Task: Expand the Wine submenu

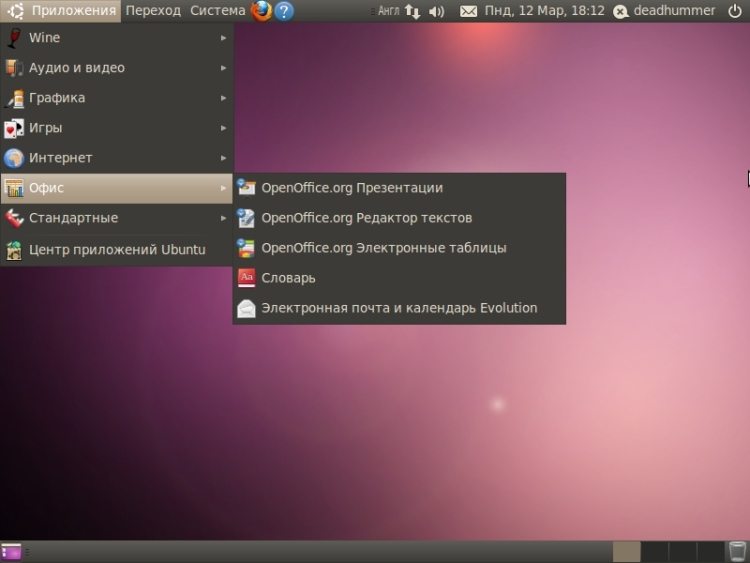Action: [x=44, y=38]
